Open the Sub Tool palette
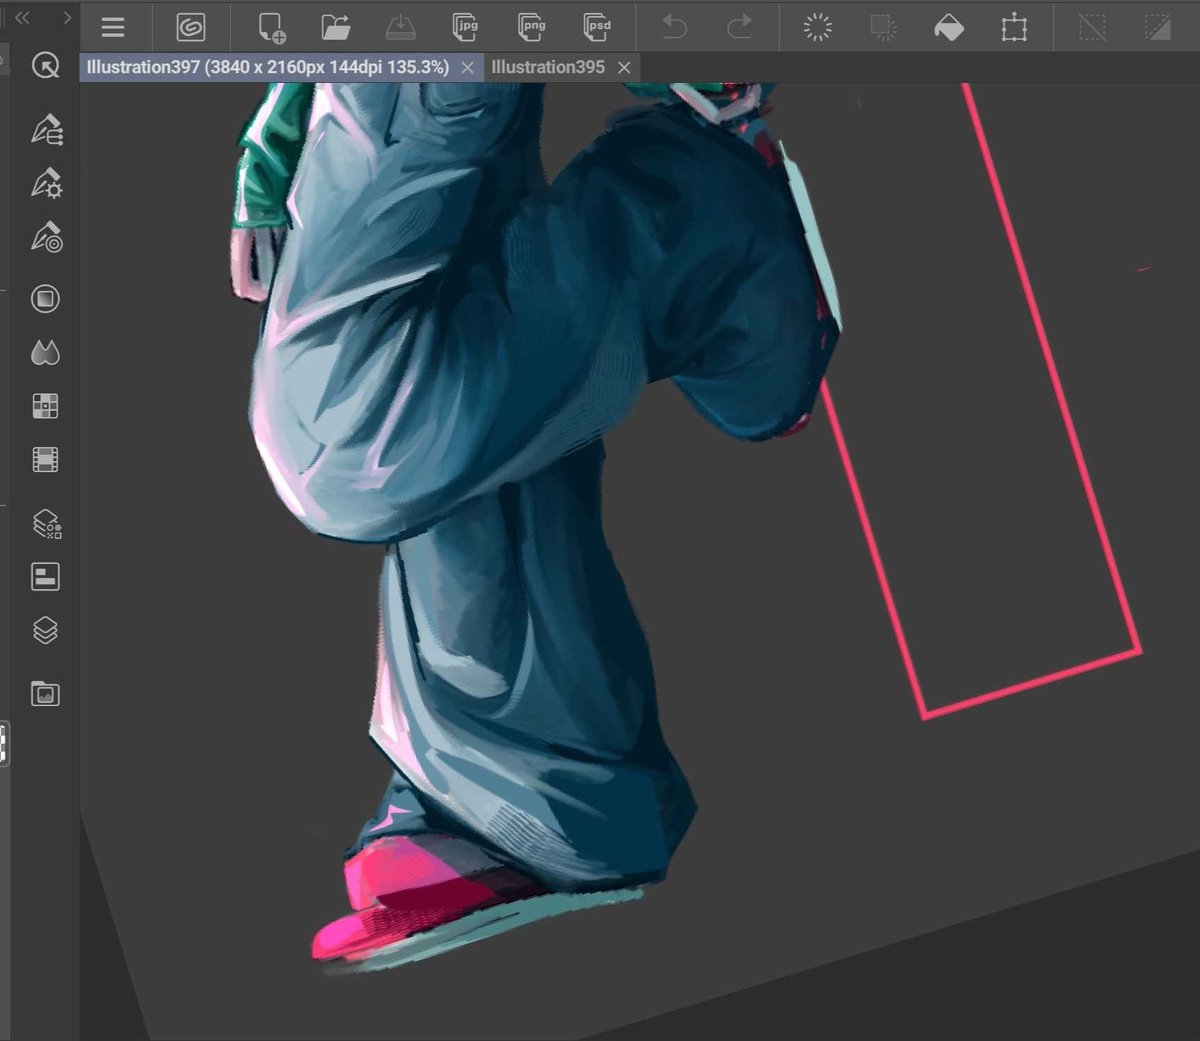The image size is (1200, 1041). (46, 129)
